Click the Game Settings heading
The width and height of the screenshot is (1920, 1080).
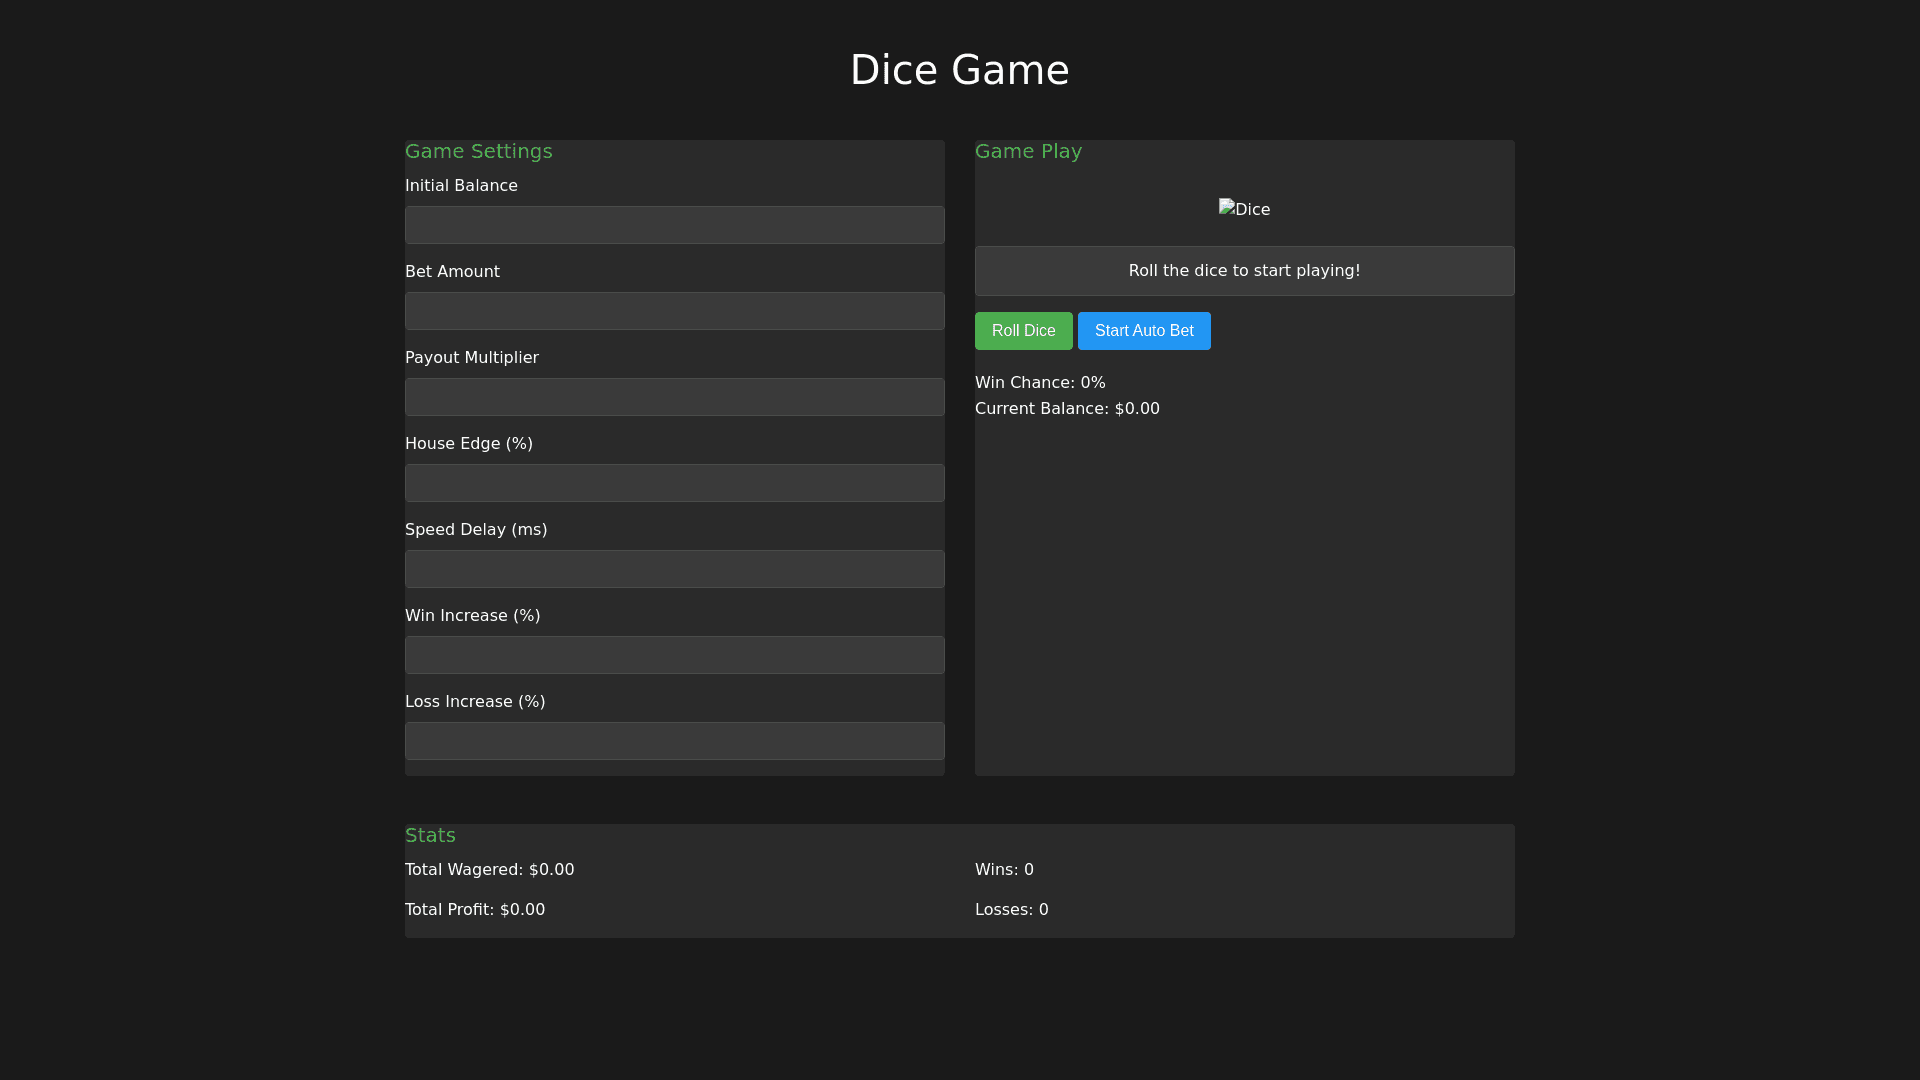478,151
